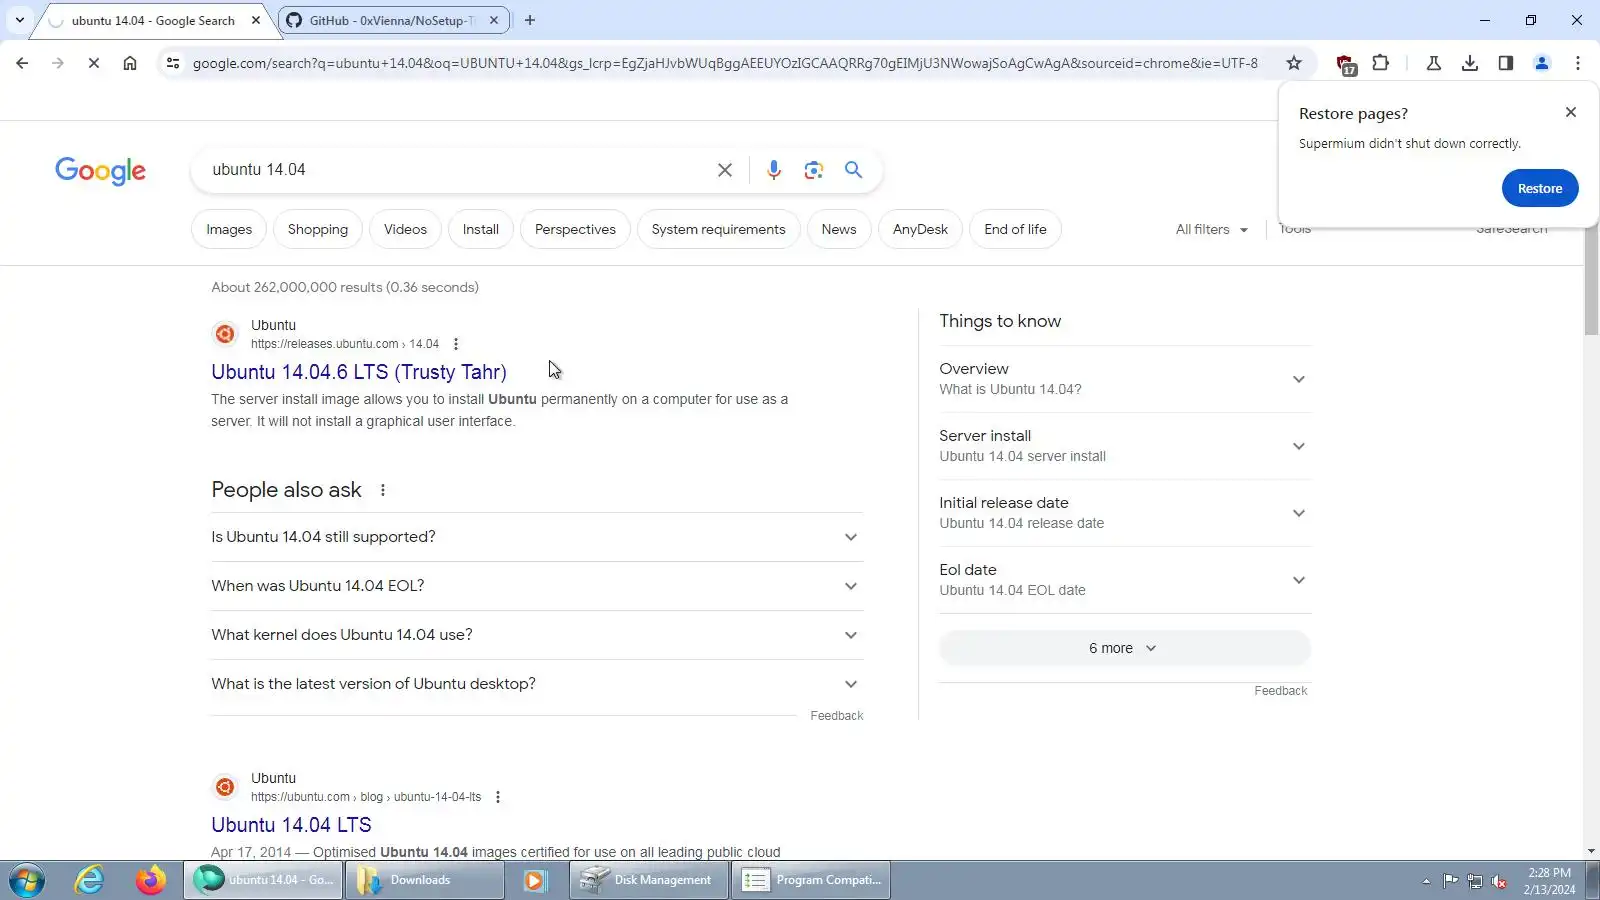
Task: Open the Extensions puzzle menu
Action: (x=1381, y=63)
